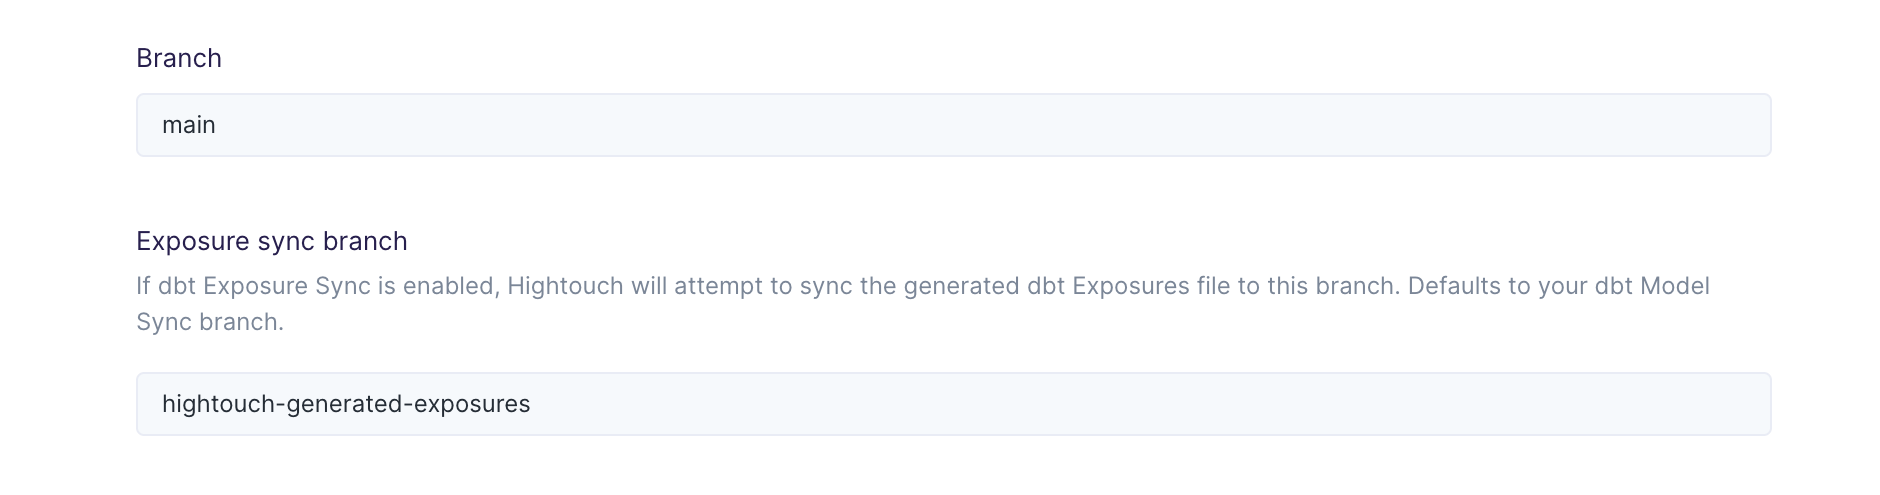
Task: Click "to this branch." in the description
Action: [1318, 286]
